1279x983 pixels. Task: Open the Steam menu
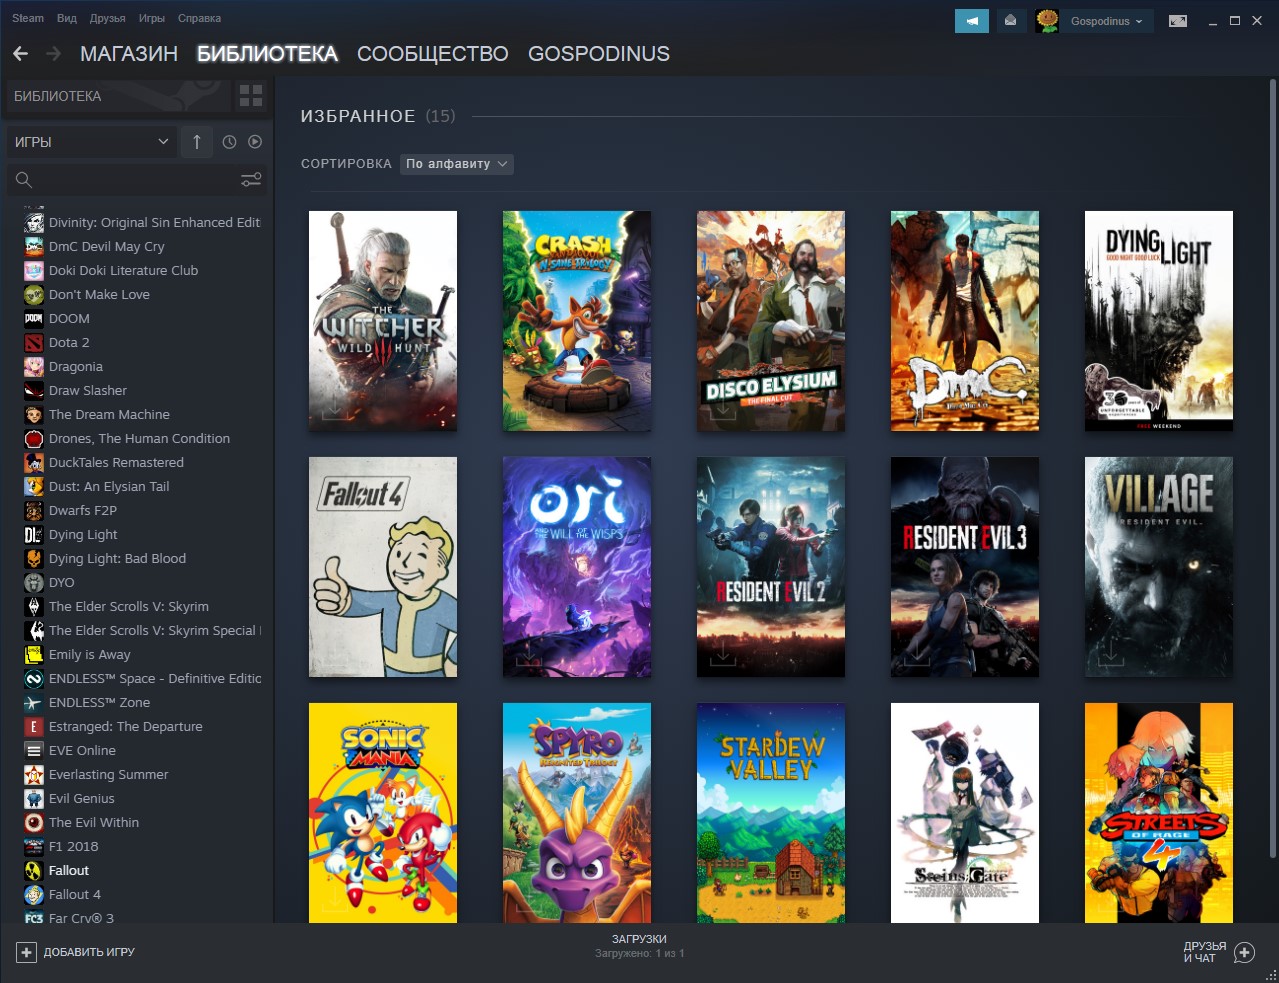coord(28,18)
